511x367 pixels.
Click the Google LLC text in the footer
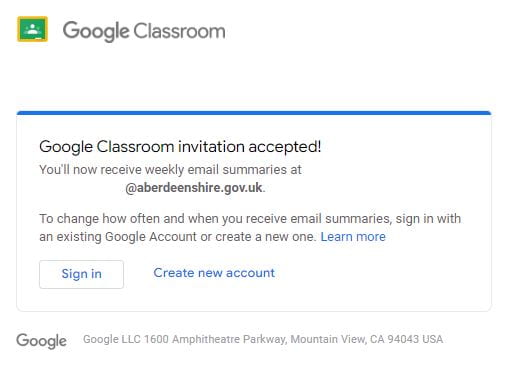(112, 339)
